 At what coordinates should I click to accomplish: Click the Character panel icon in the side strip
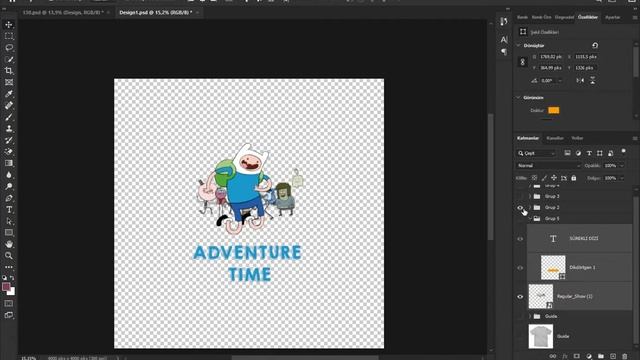(504, 40)
